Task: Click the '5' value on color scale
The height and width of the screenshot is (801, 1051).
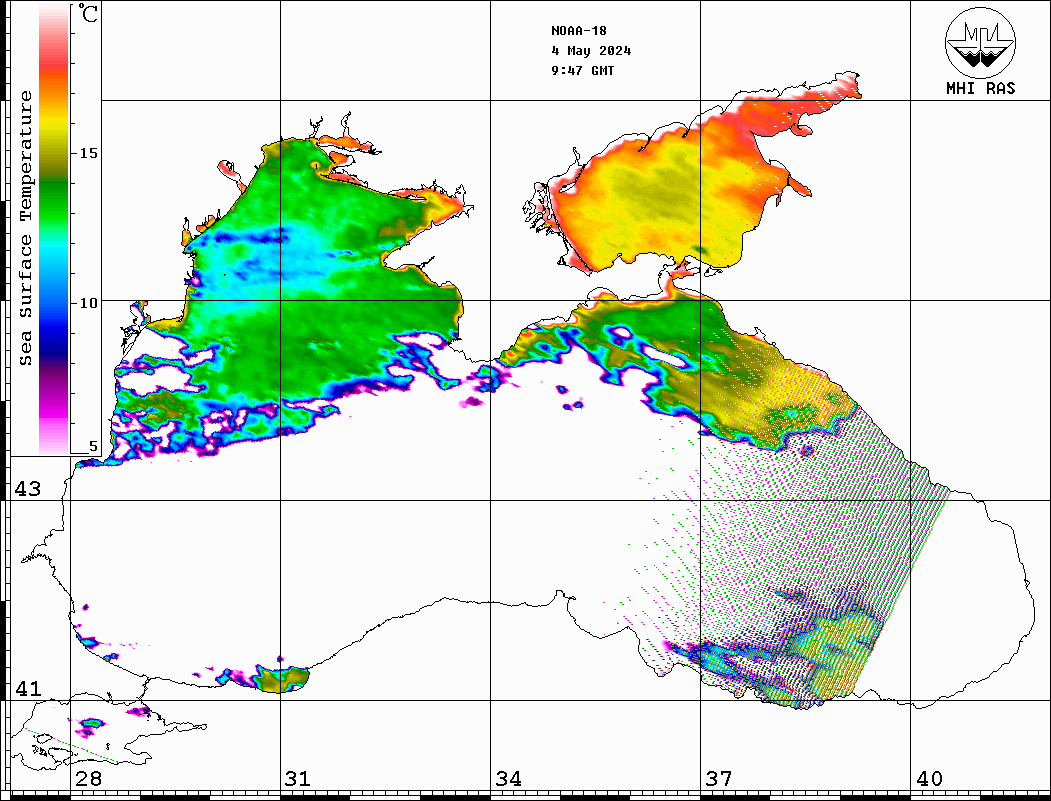Action: click(93, 446)
